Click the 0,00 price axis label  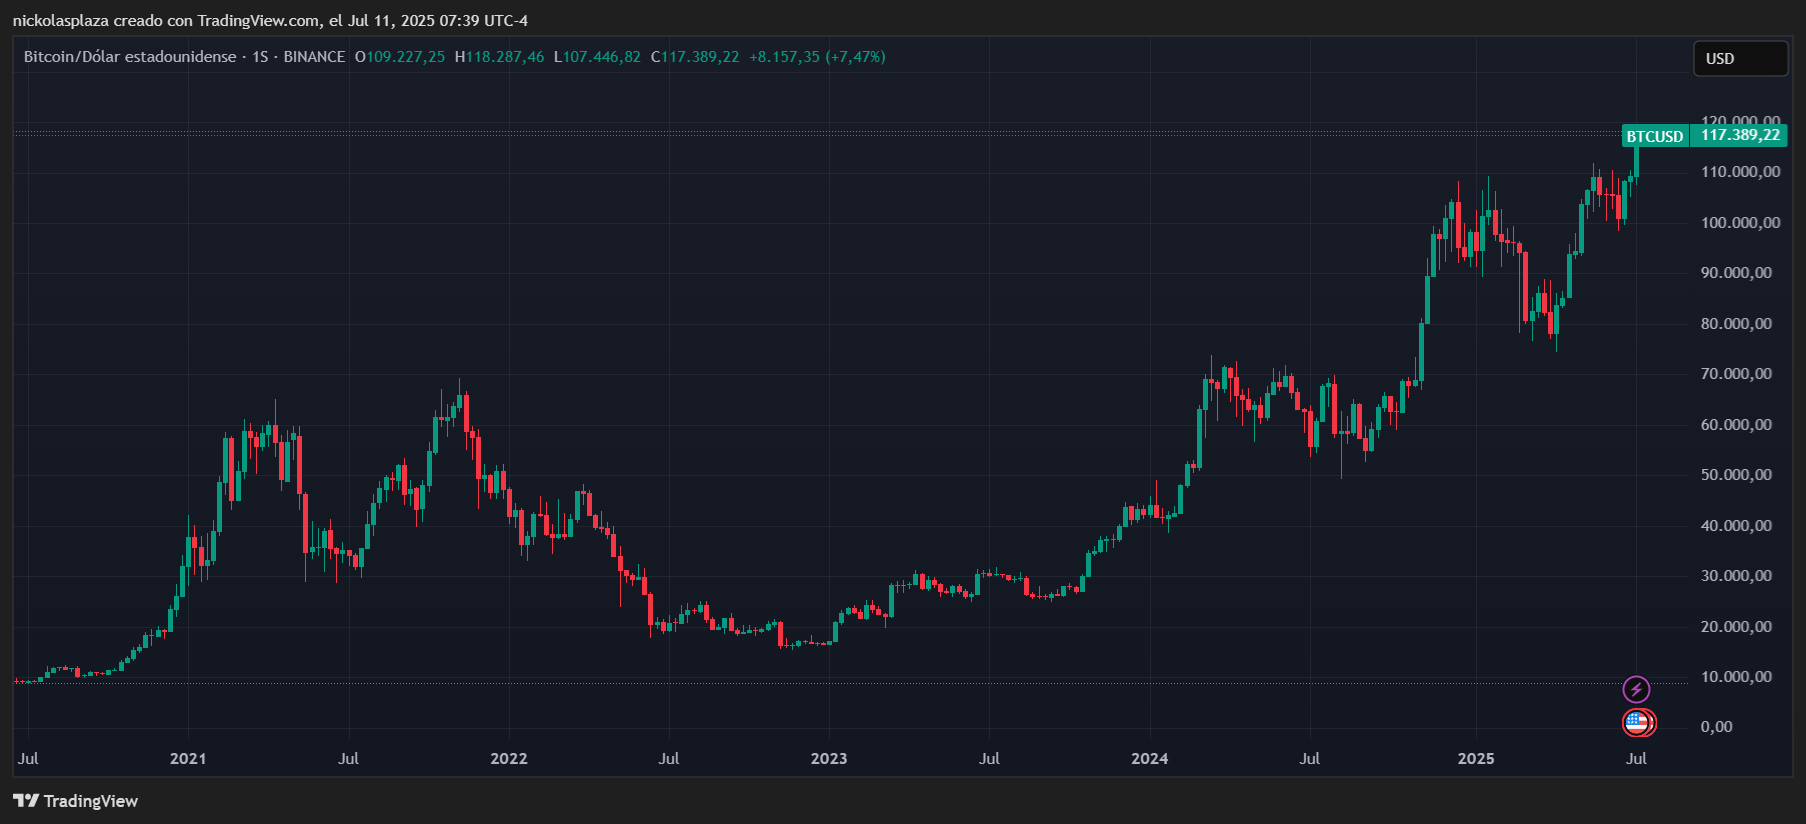1717,727
